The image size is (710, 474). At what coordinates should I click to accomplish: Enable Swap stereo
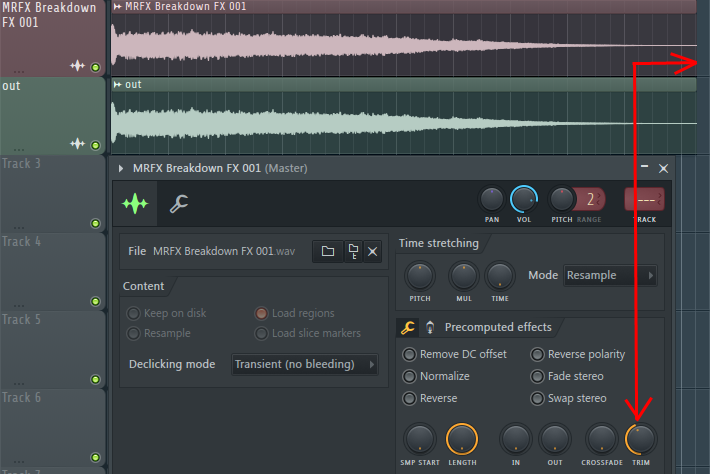(x=537, y=398)
